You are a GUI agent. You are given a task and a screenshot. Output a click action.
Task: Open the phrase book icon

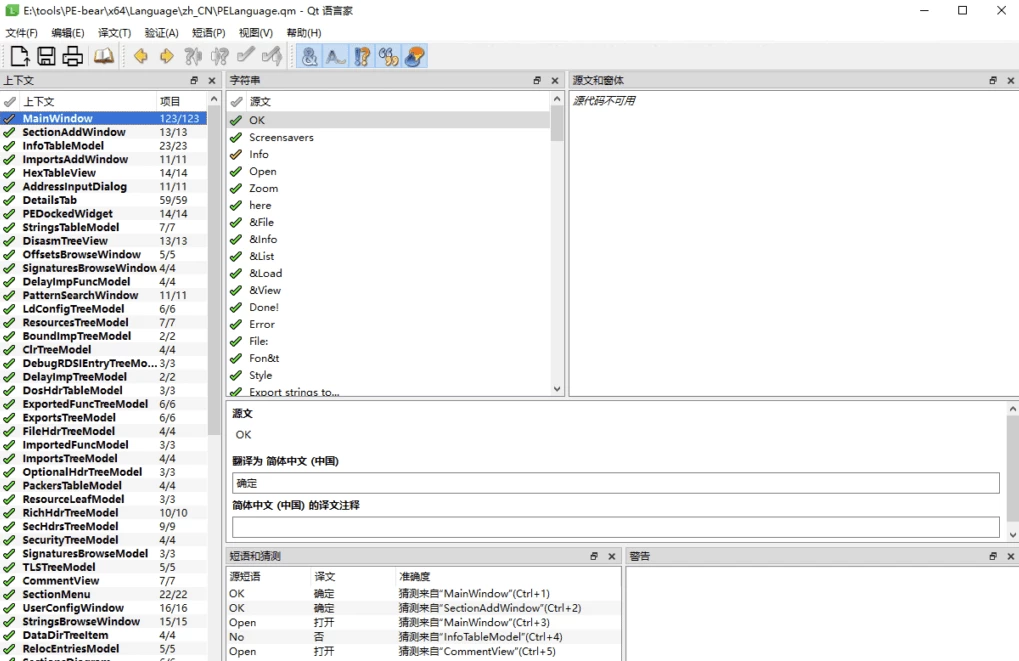tap(104, 56)
